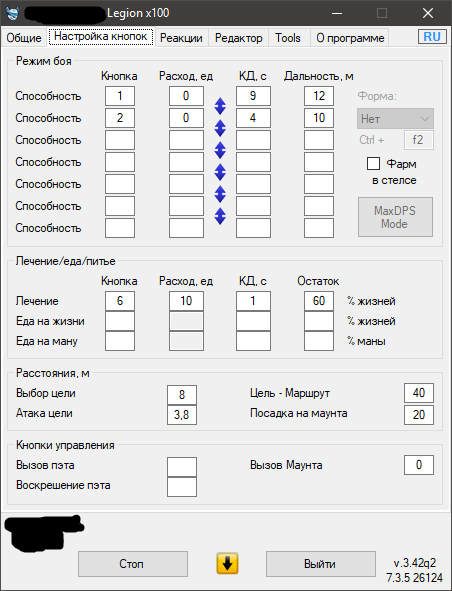This screenshot has width=452, height=591.
Task: Click swap arrows between third and fourth ability
Action: tap(220, 150)
